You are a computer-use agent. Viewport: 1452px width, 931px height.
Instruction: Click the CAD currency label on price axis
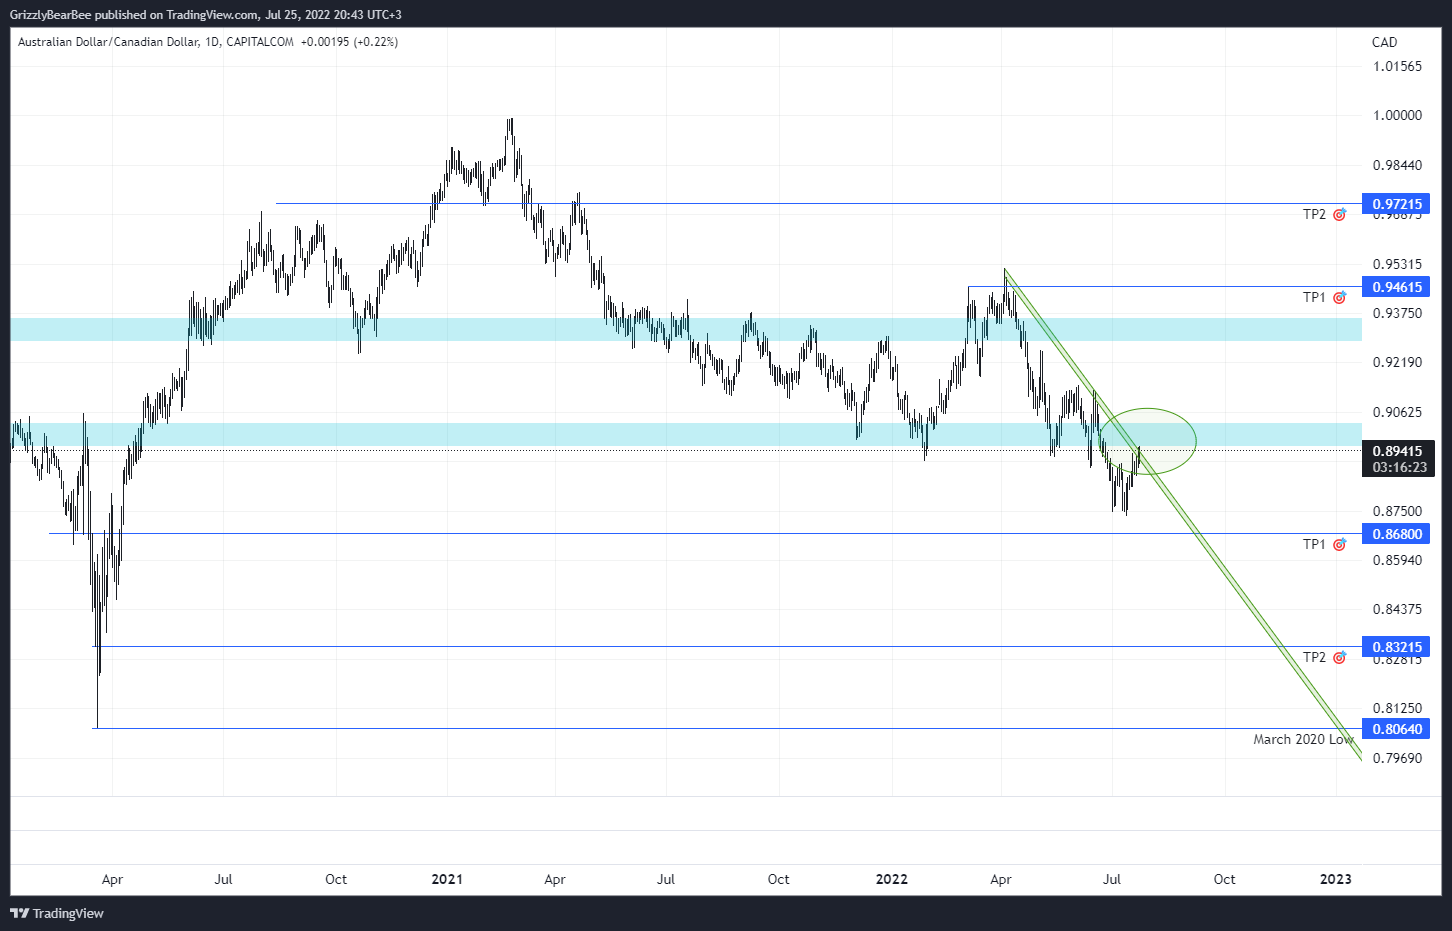coord(1384,42)
